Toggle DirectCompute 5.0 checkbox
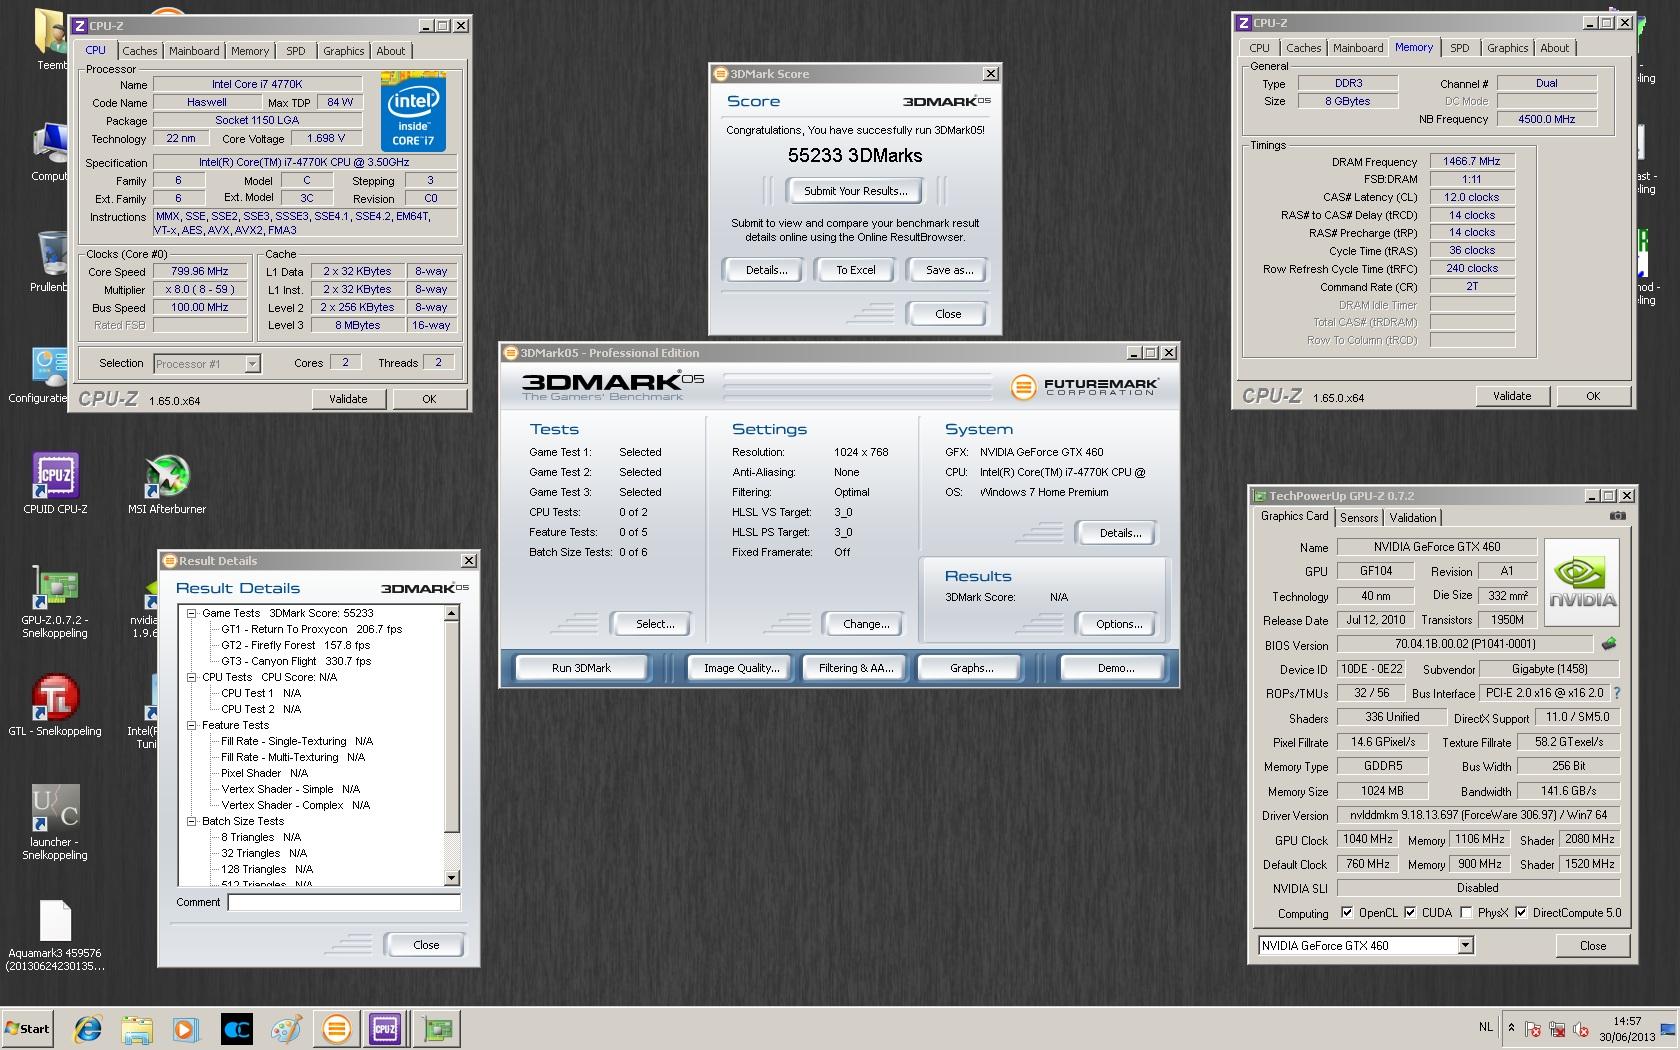Screen dimensions: 1680x1050 click(x=1520, y=913)
